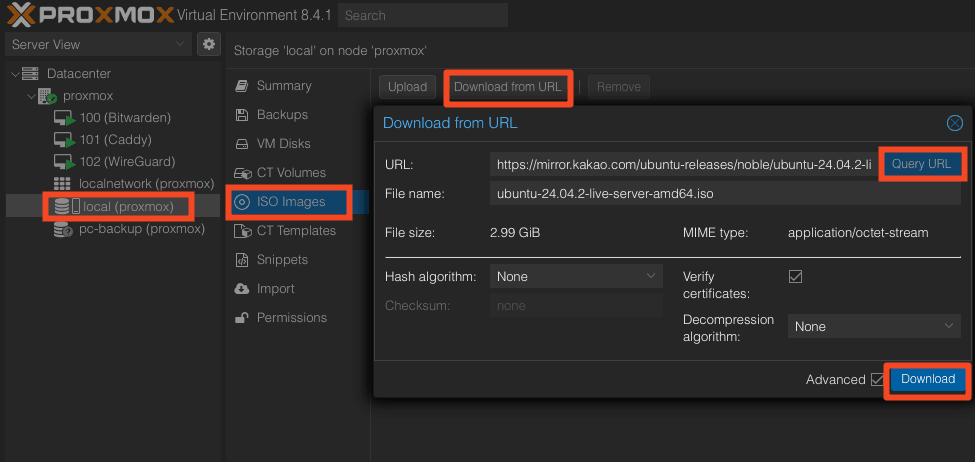The width and height of the screenshot is (975, 462).
Task: Open the CT Volumes section
Action: click(x=291, y=173)
